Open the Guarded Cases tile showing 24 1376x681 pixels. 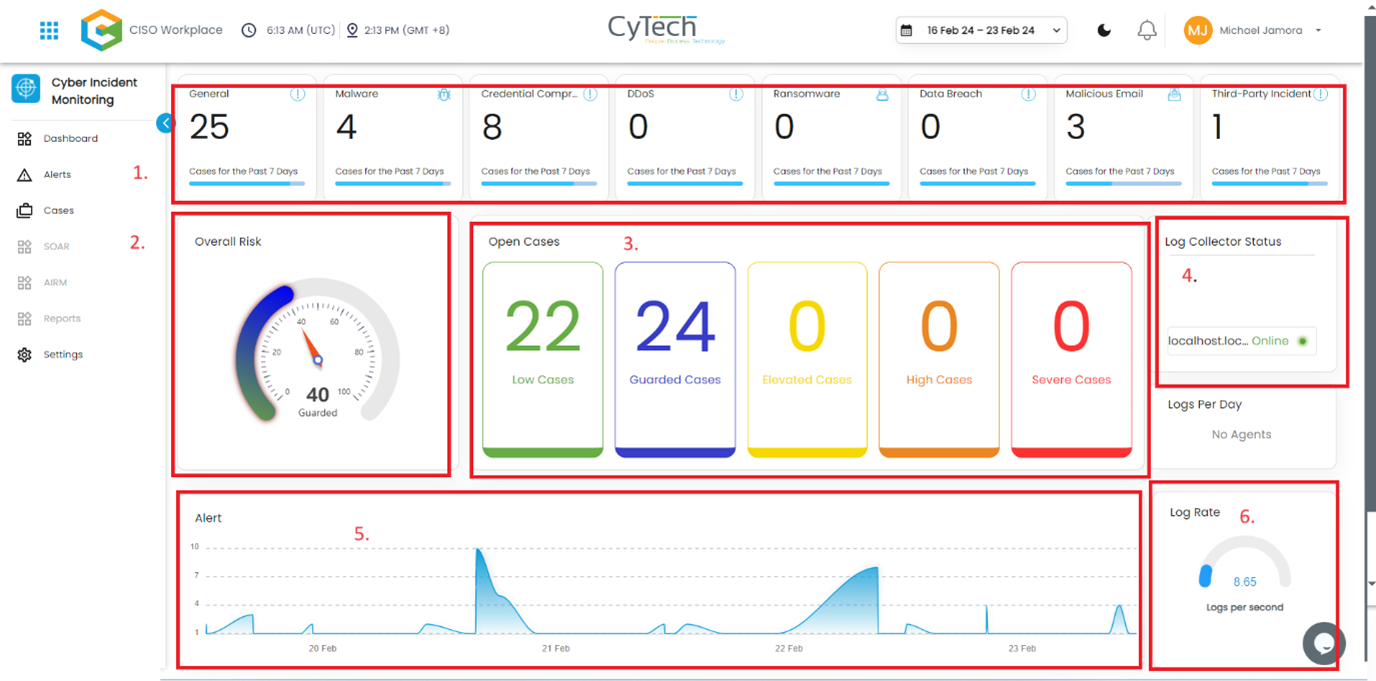pyautogui.click(x=675, y=360)
